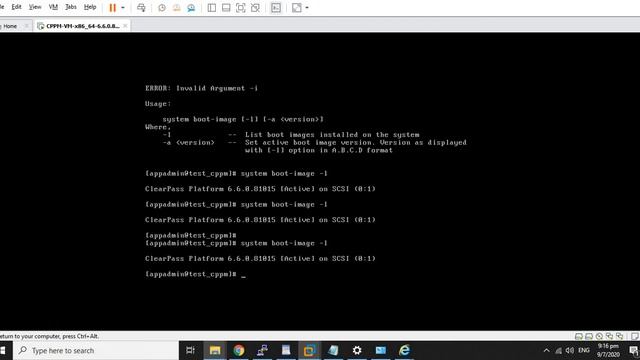
Task: Open the Help menu
Action: tap(90, 7)
